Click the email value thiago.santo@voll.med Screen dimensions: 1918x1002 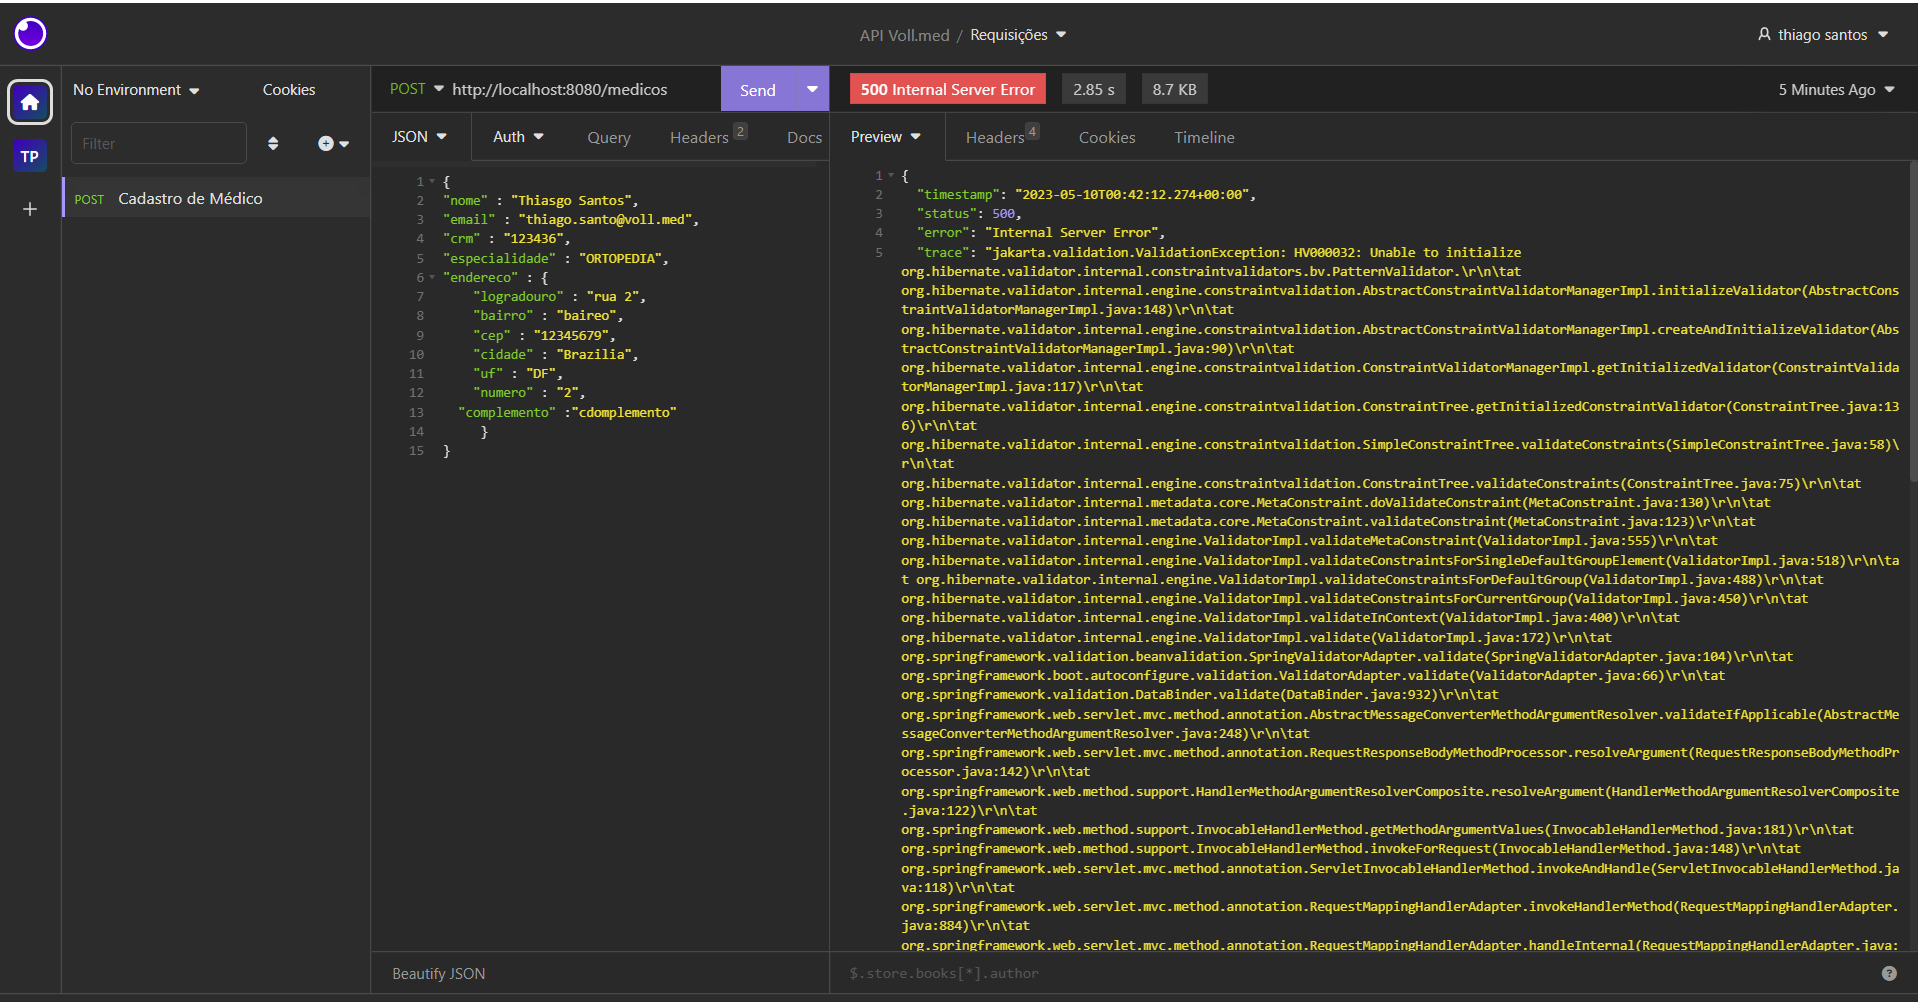point(605,219)
